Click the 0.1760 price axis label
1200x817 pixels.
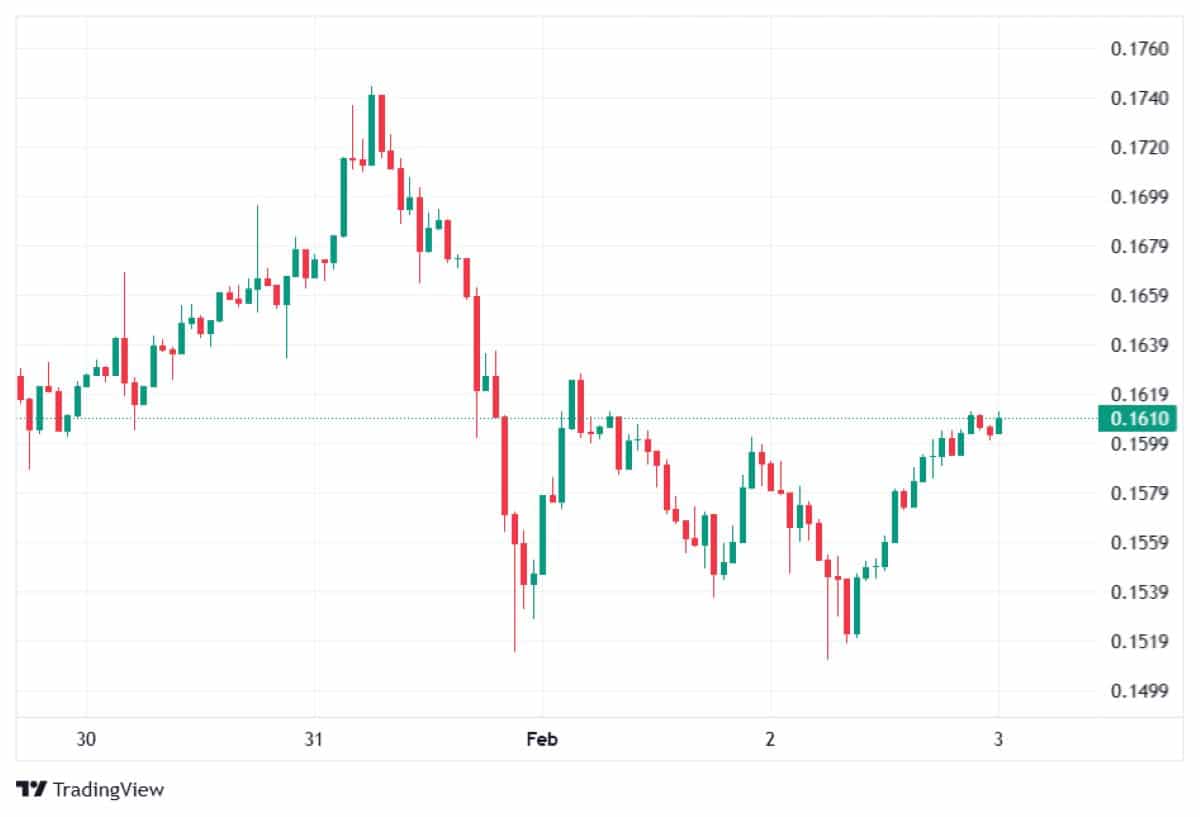(x=1140, y=49)
